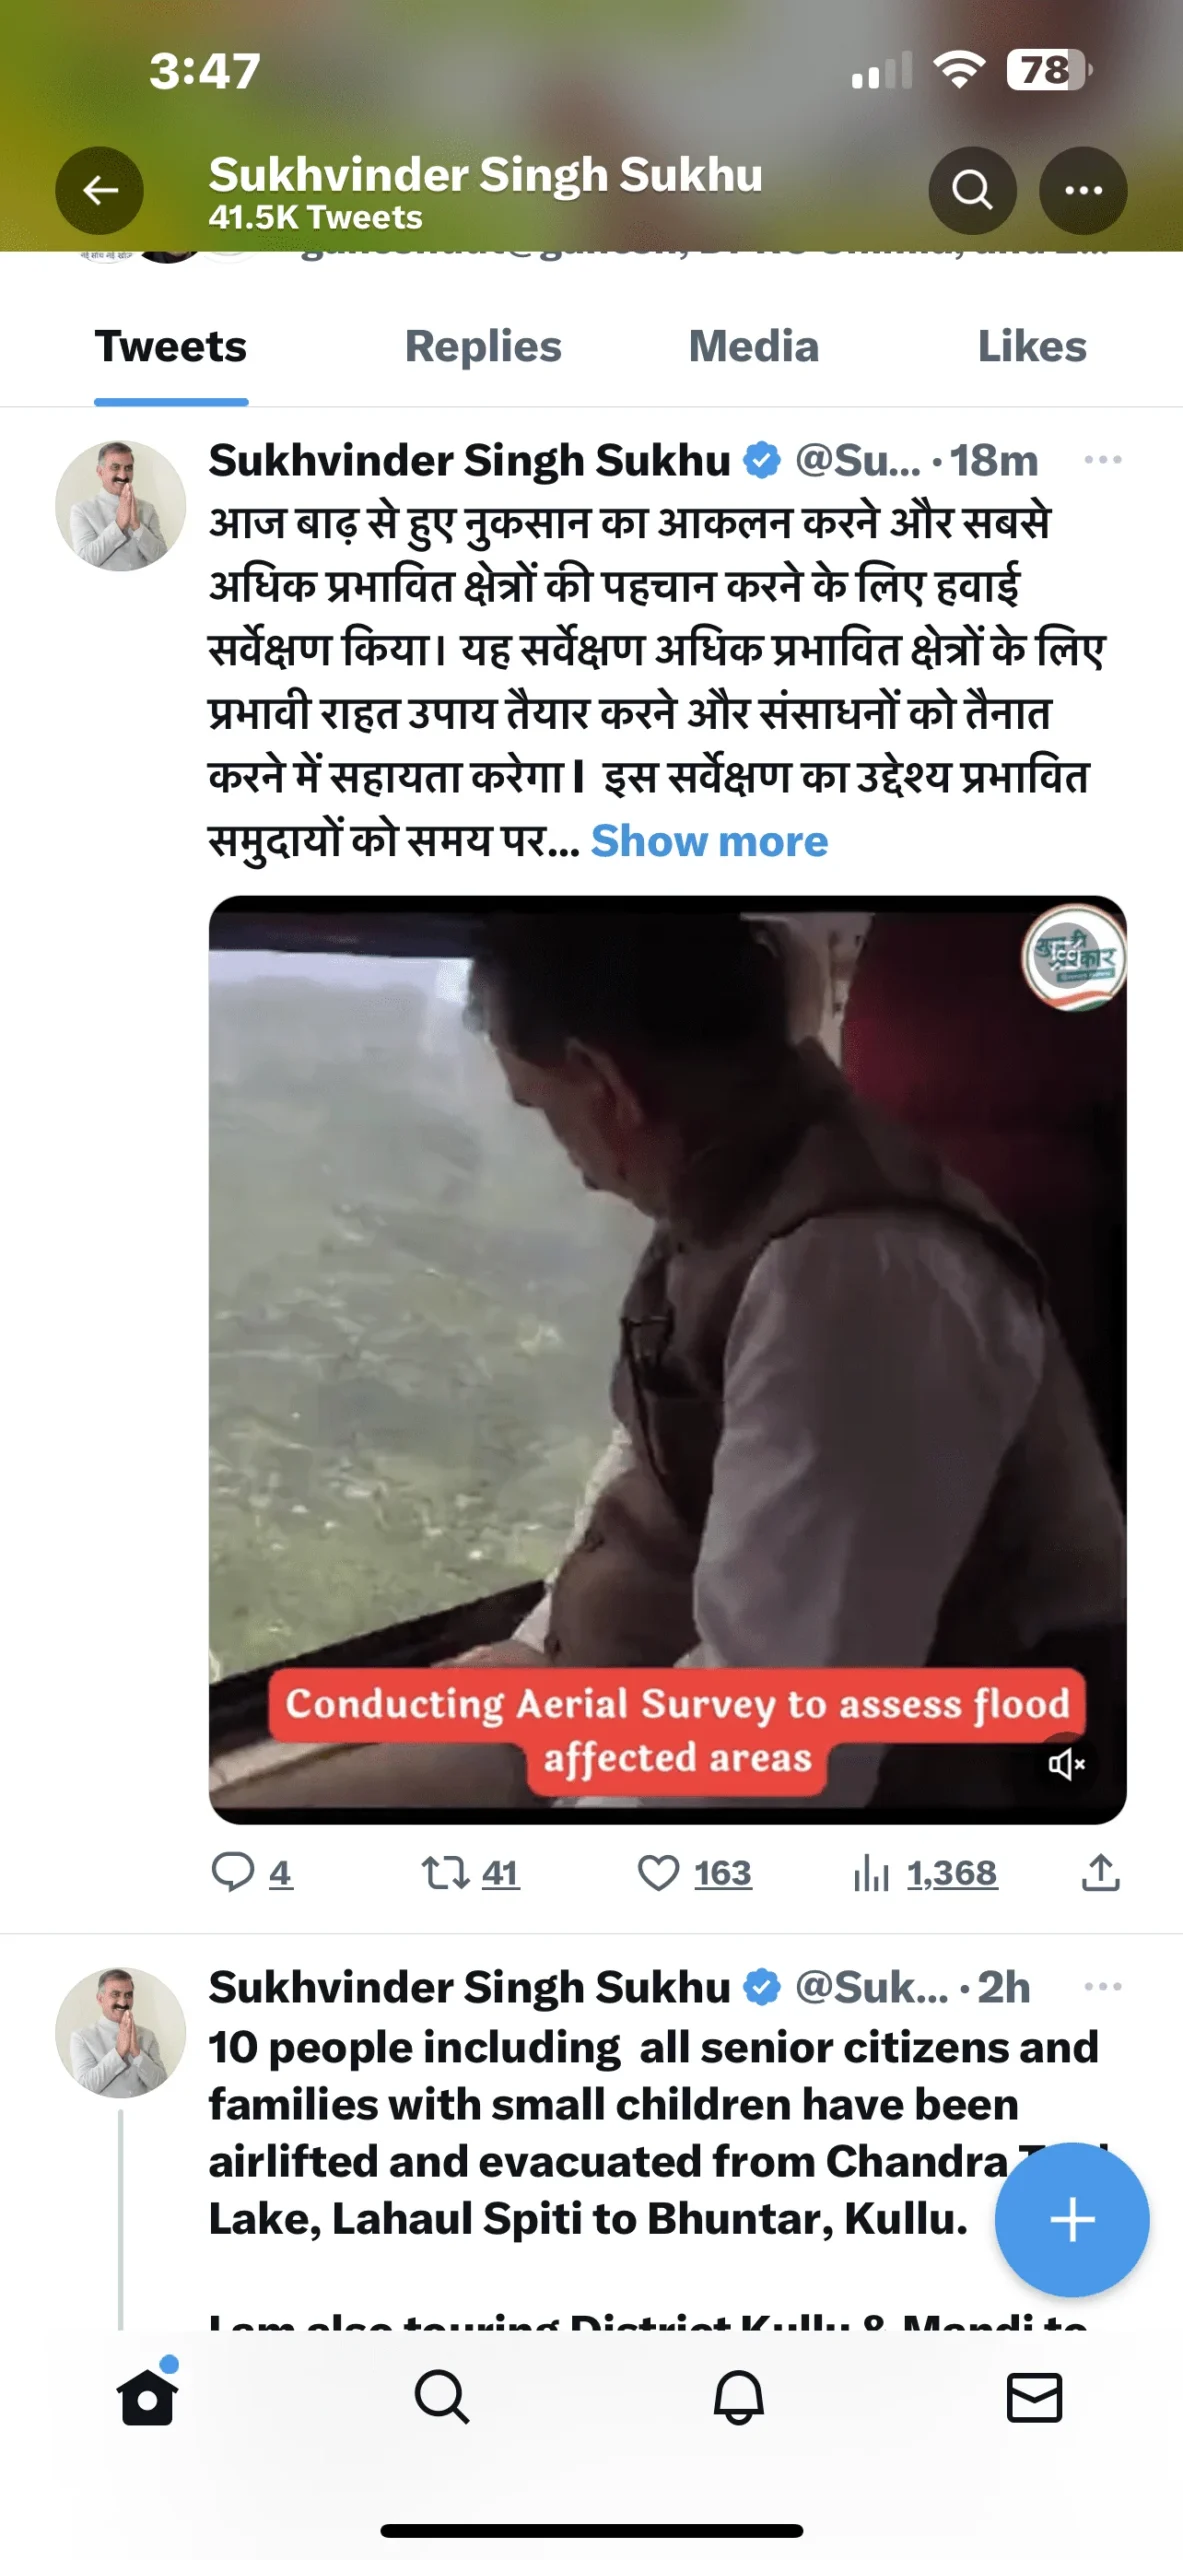Screen dimensions: 1183x2560
Task: Unmute the aerial survey video
Action: (x=1065, y=1764)
